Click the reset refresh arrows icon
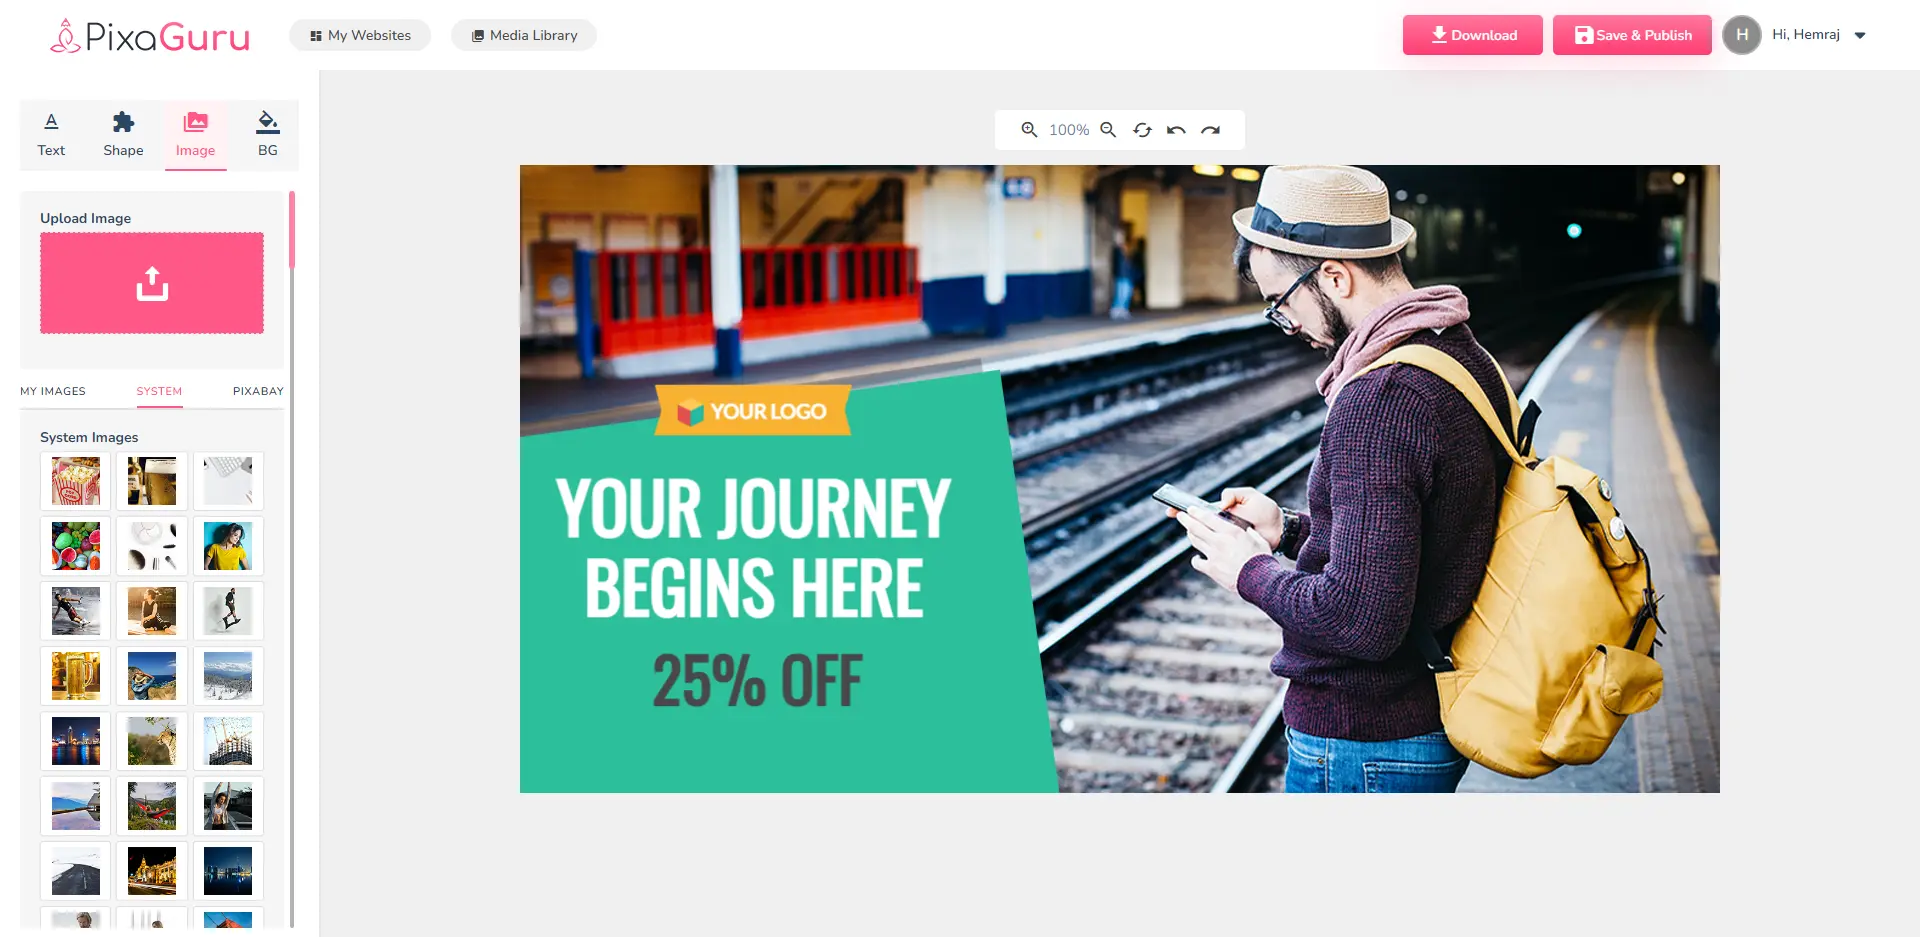Viewport: 1920px width, 937px height. [1142, 130]
